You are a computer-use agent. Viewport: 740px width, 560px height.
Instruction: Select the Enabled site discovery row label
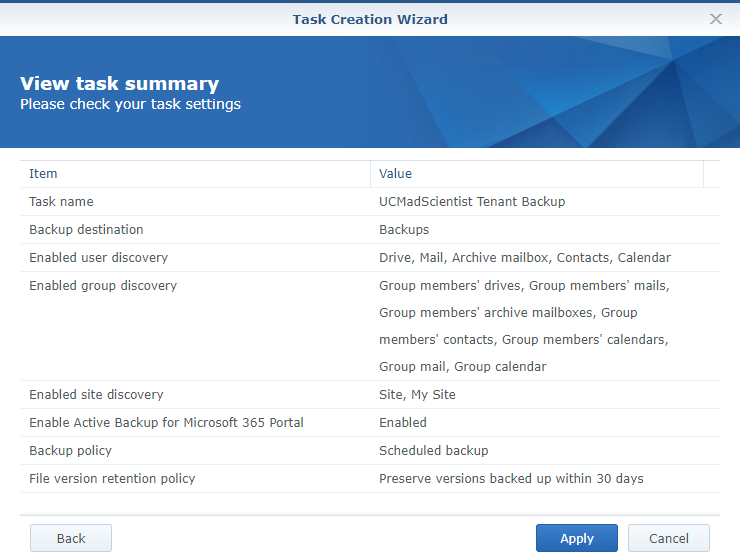(x=96, y=395)
